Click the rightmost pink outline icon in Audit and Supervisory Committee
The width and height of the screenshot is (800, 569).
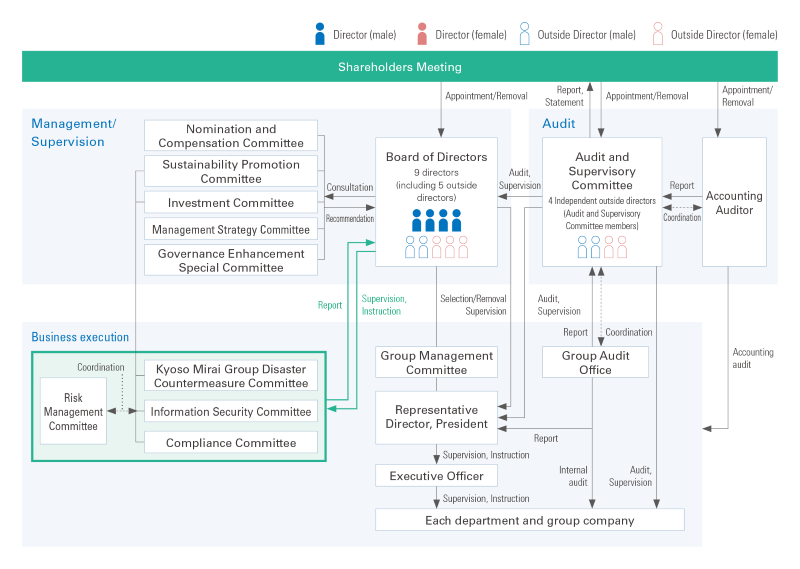point(622,247)
